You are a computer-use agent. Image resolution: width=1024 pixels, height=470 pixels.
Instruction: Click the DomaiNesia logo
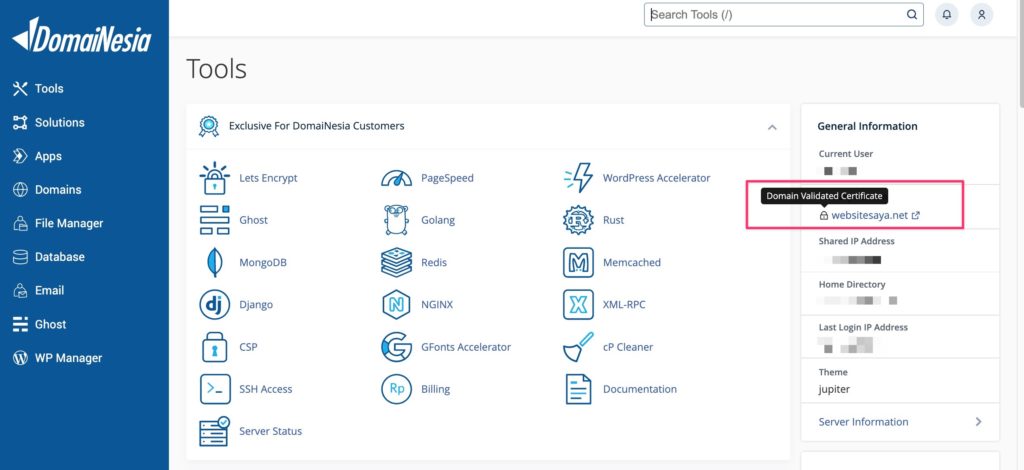[82, 35]
